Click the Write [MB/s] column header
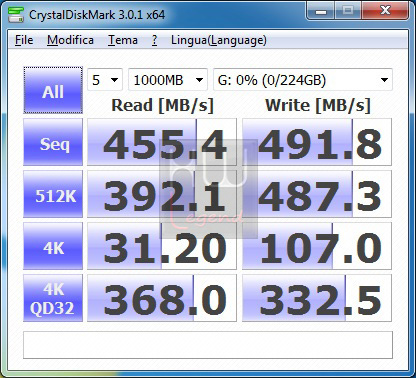Viewport: 416px width, 378px height. click(x=318, y=106)
